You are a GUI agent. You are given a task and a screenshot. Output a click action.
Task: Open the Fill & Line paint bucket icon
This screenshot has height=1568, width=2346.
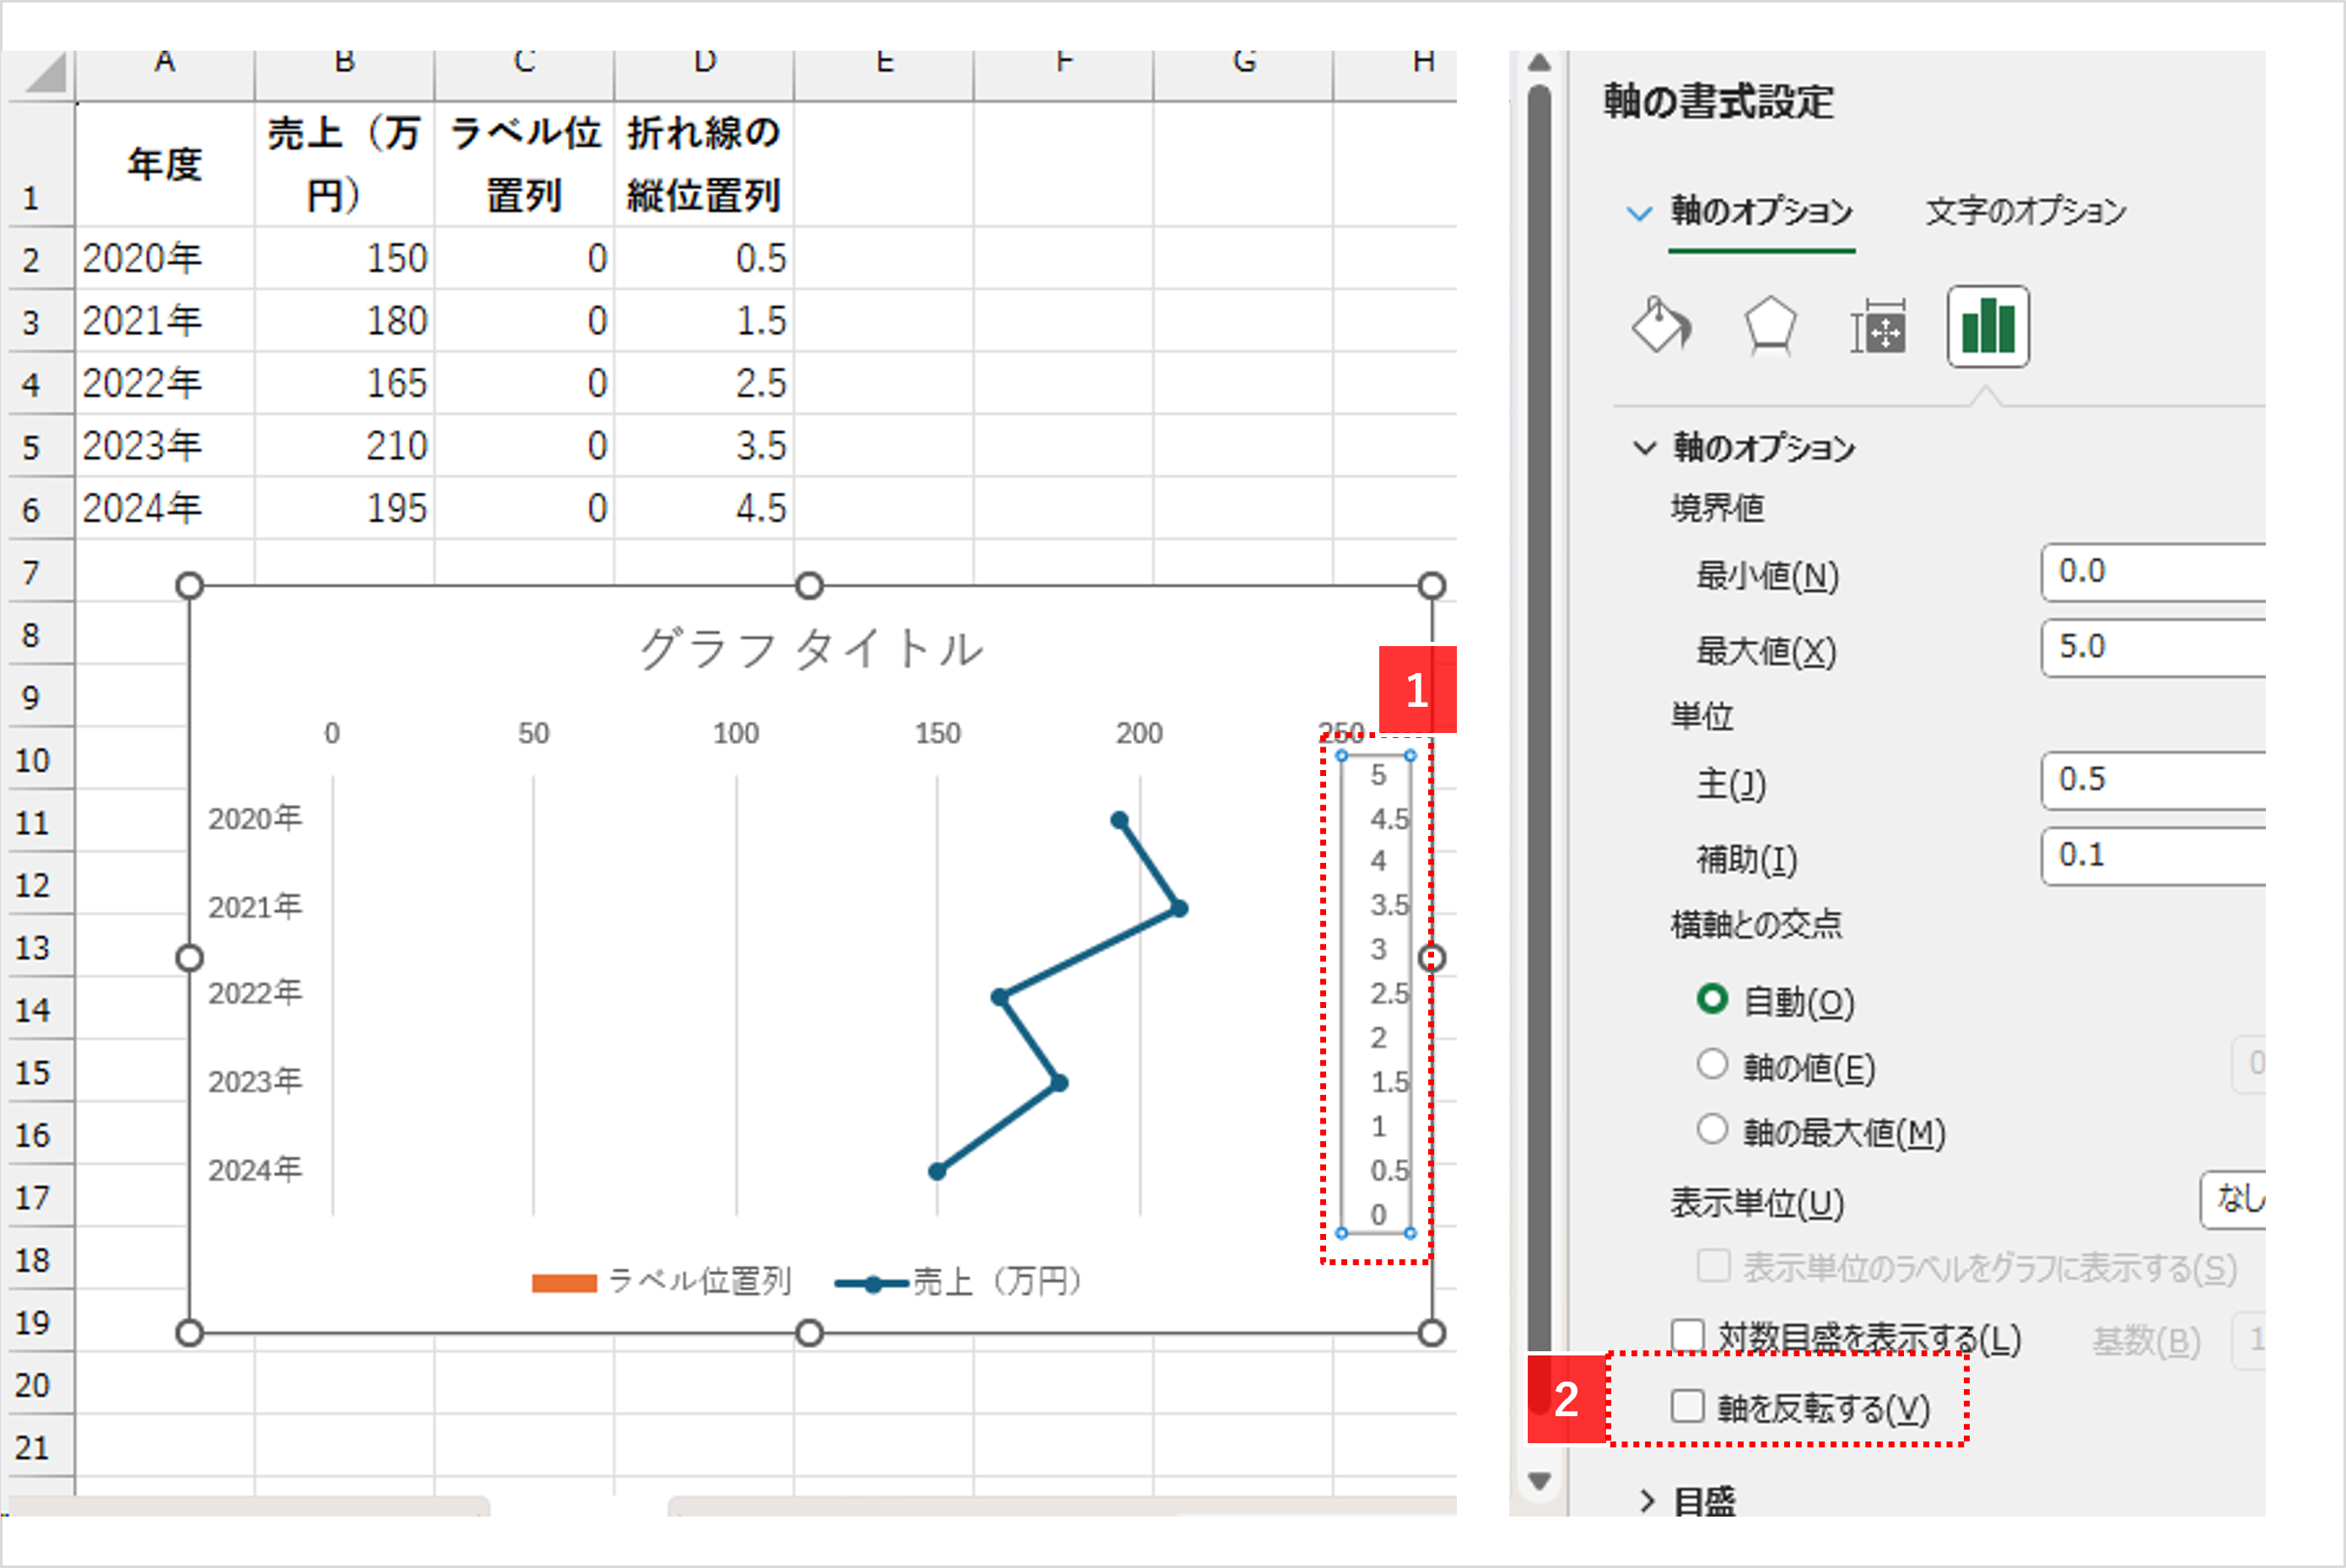tap(1660, 325)
